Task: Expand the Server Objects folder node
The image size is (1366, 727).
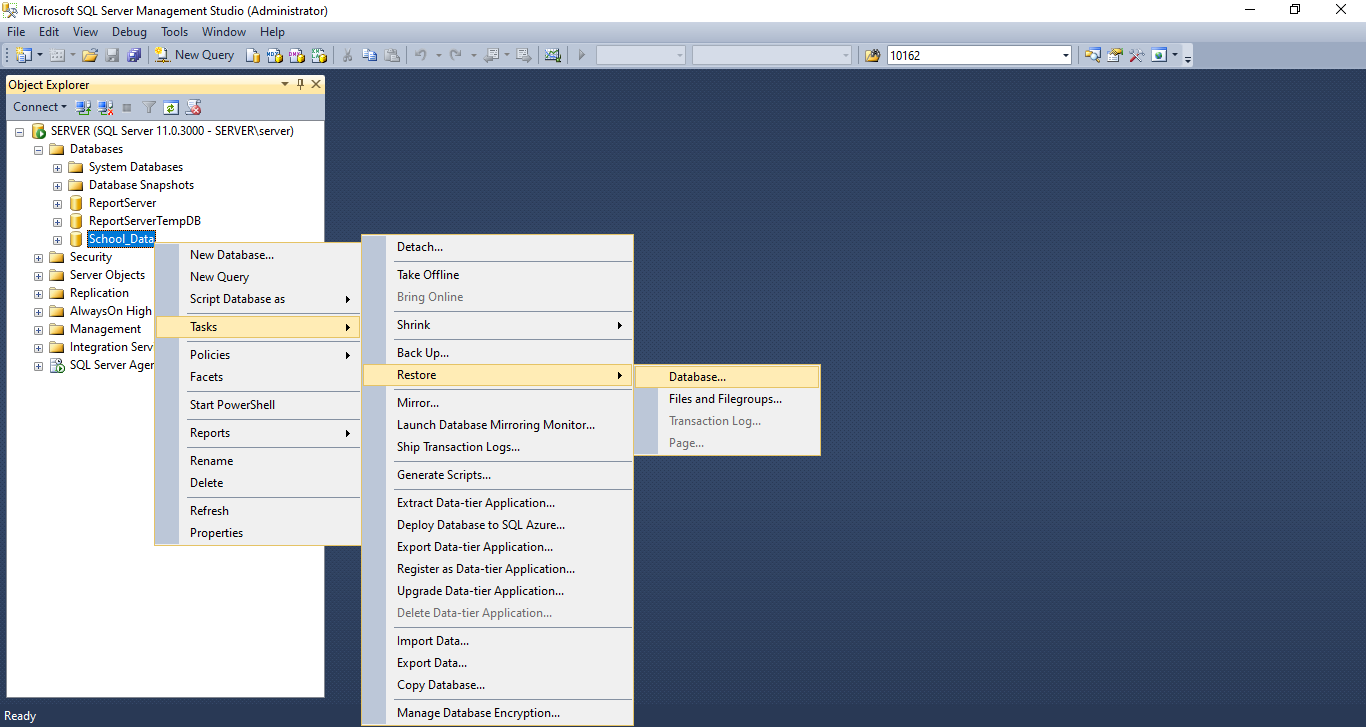Action: pos(38,275)
